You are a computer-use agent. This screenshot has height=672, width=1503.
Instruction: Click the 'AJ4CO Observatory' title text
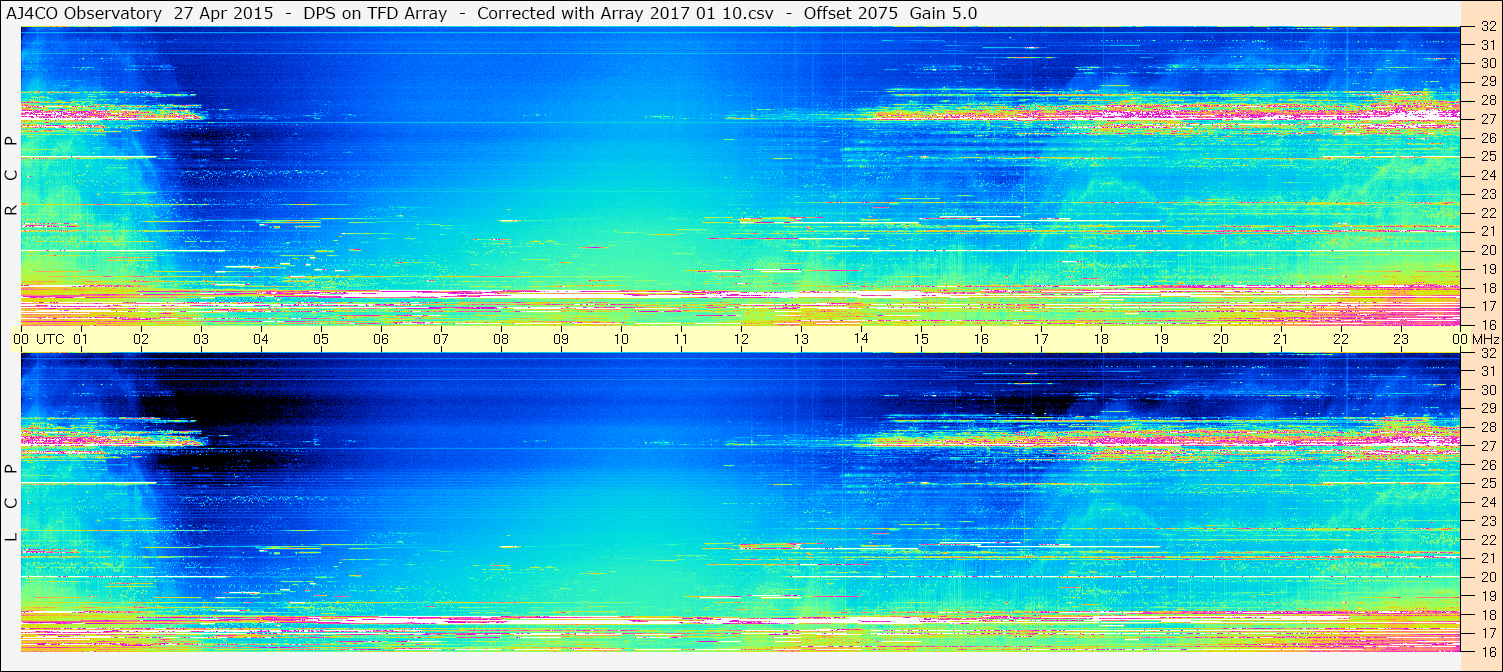pos(83,13)
